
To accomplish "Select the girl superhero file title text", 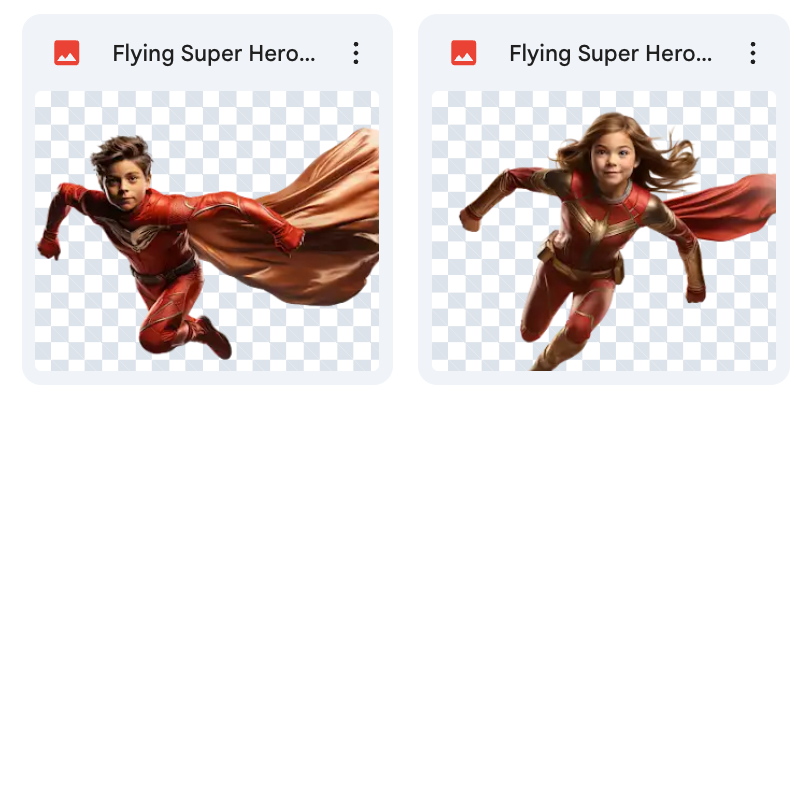I will click(x=610, y=54).
